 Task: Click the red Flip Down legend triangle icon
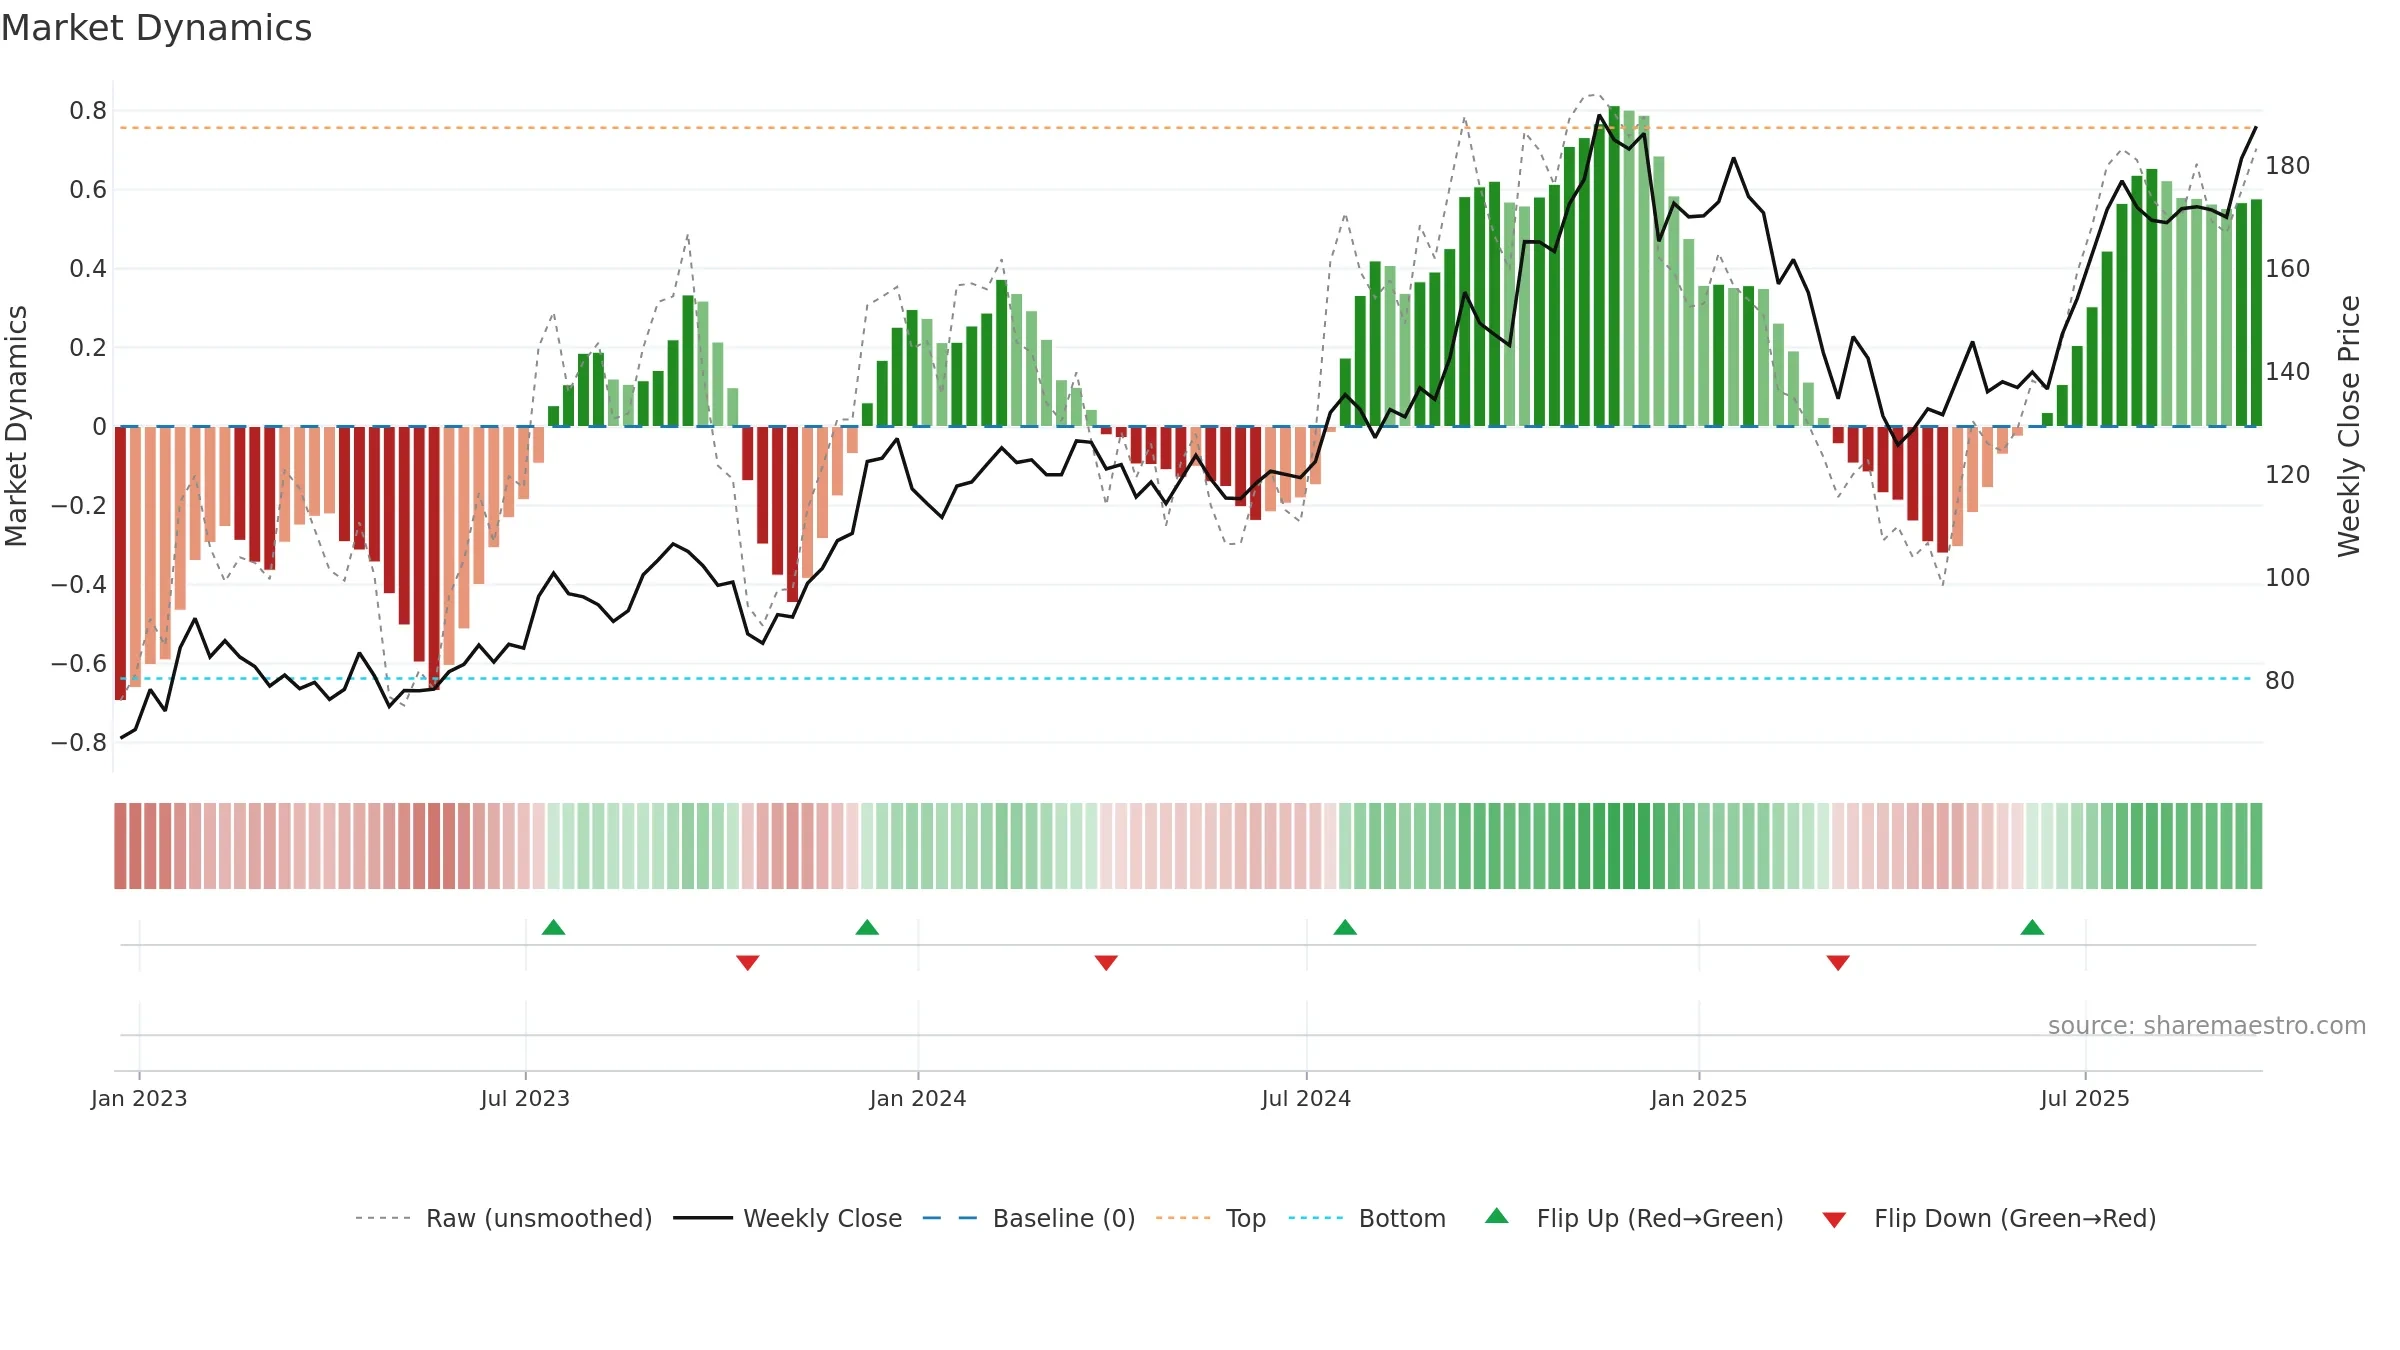pos(1834,1220)
